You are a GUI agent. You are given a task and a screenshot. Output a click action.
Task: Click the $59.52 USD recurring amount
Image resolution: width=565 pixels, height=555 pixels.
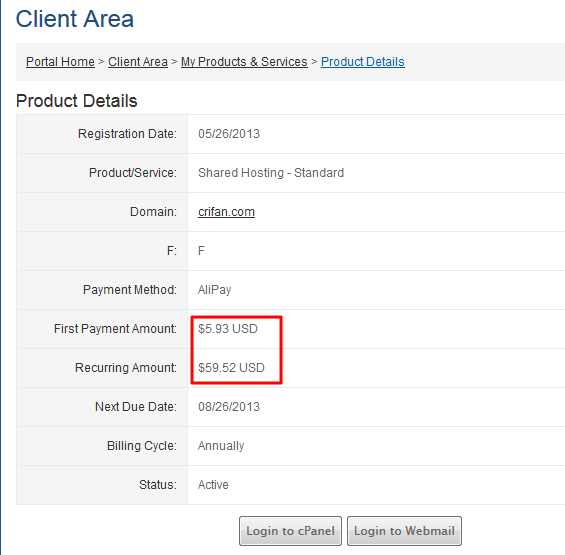[x=231, y=368]
